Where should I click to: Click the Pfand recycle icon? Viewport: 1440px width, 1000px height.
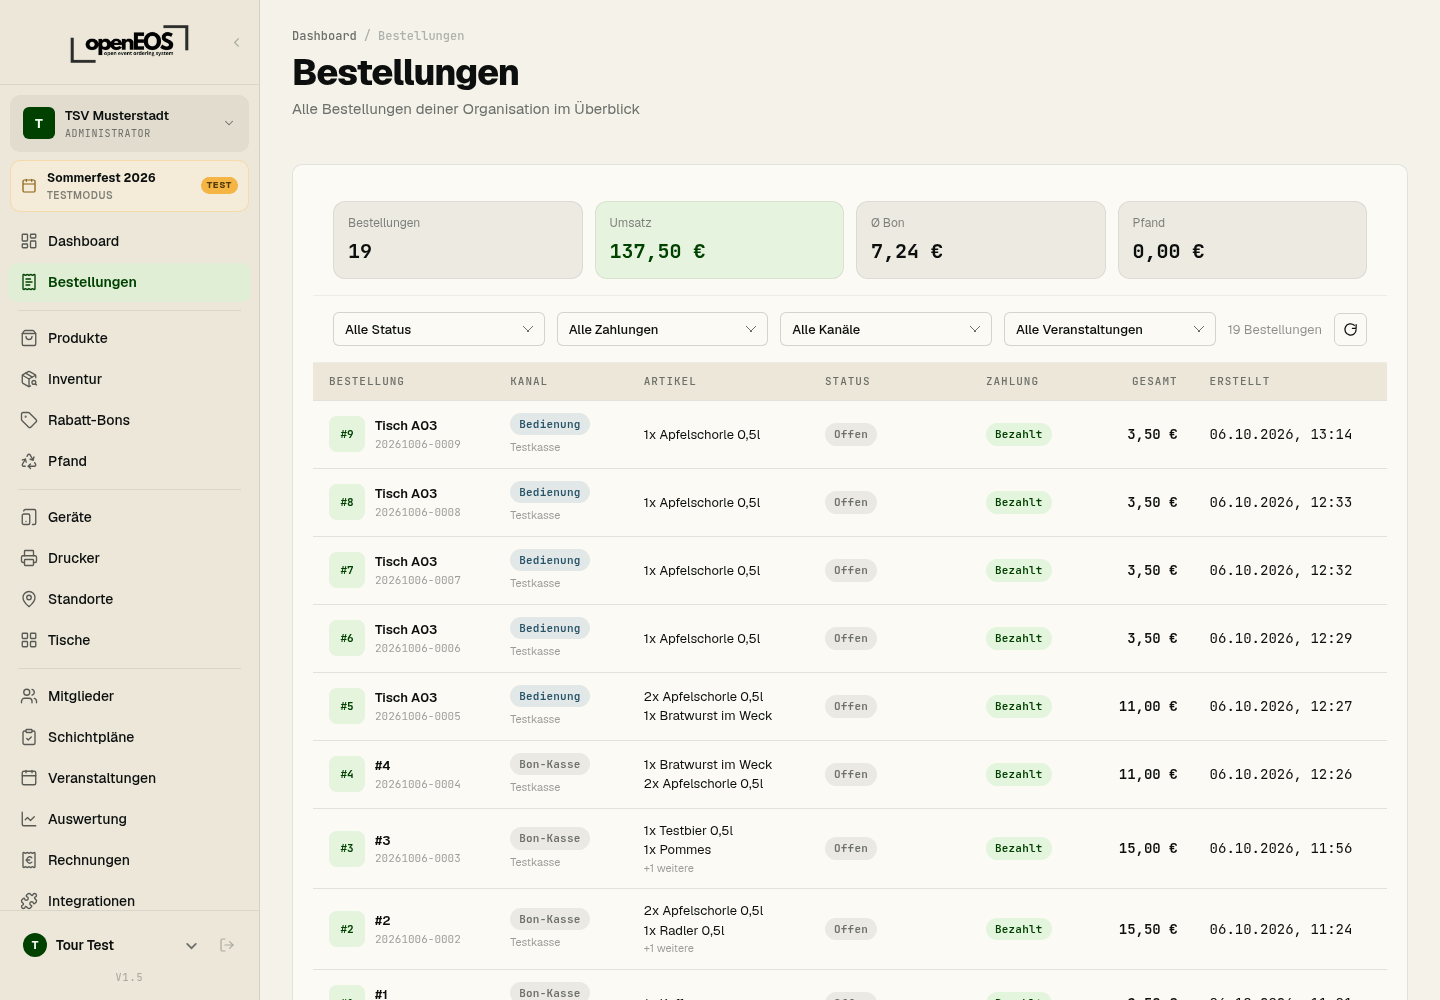[29, 461]
